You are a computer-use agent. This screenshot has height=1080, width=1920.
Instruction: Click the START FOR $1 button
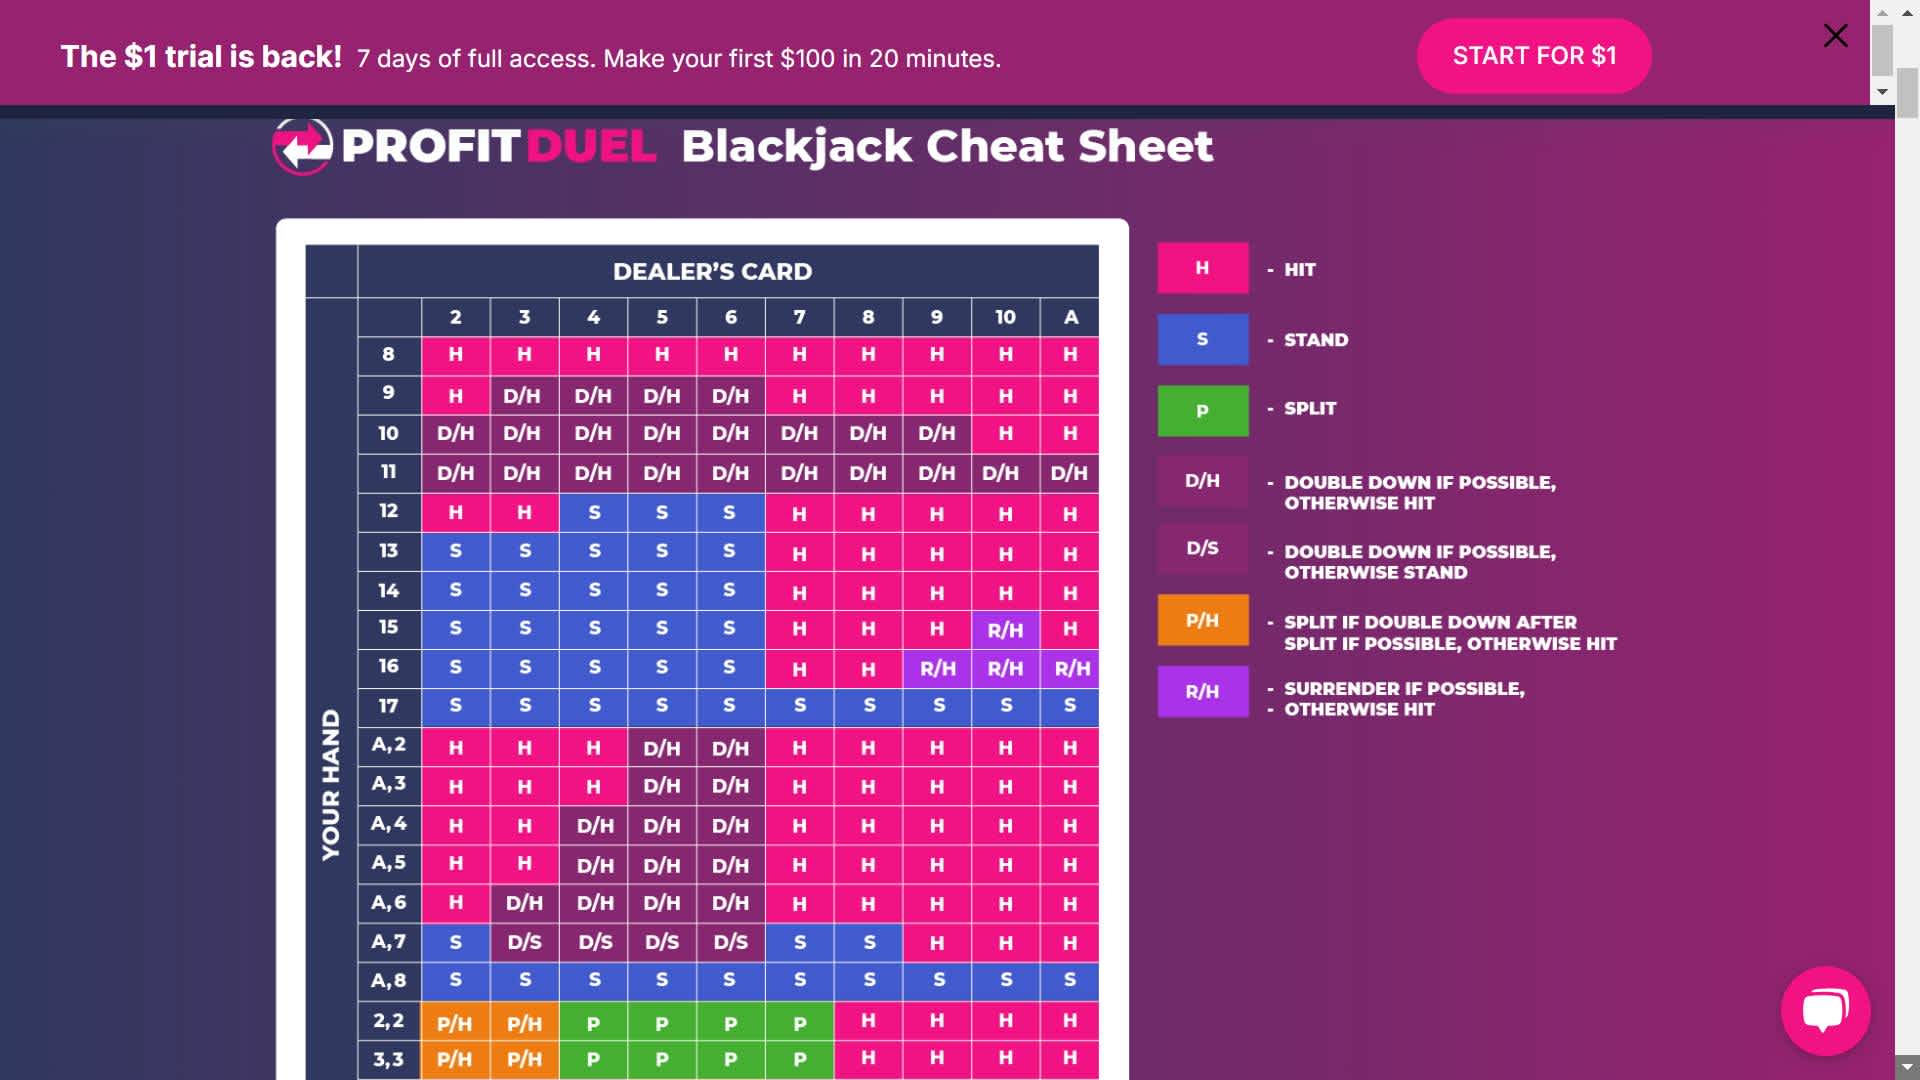[x=1533, y=56]
